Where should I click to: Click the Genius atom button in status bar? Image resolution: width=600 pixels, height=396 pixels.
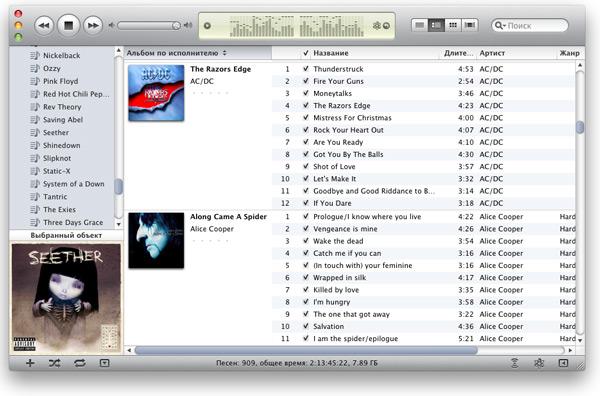pos(539,363)
